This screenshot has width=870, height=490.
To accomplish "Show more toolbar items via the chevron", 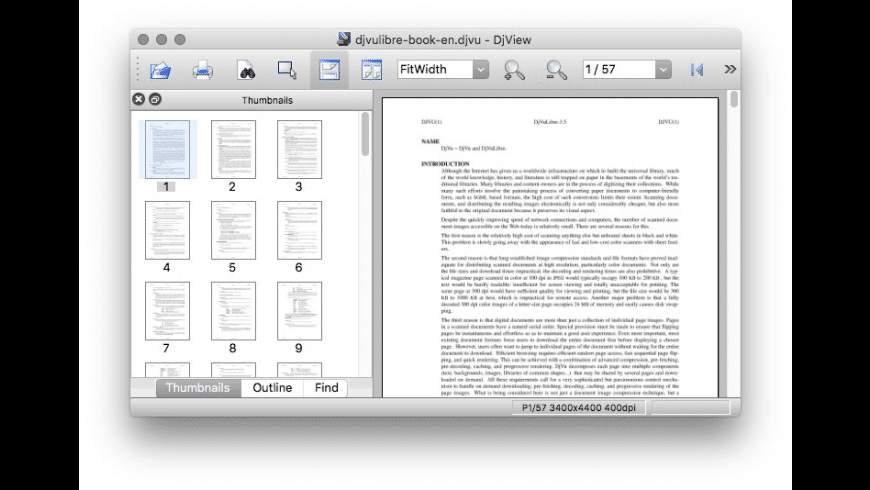I will (730, 69).
